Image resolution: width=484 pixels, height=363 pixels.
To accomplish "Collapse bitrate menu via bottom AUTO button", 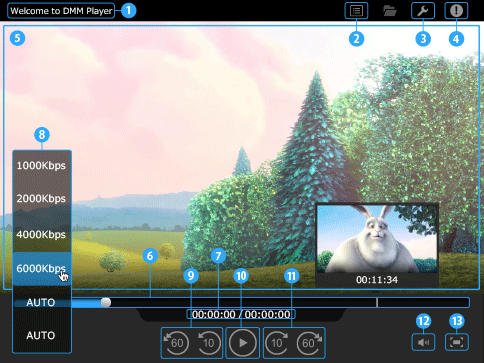I will (x=41, y=335).
